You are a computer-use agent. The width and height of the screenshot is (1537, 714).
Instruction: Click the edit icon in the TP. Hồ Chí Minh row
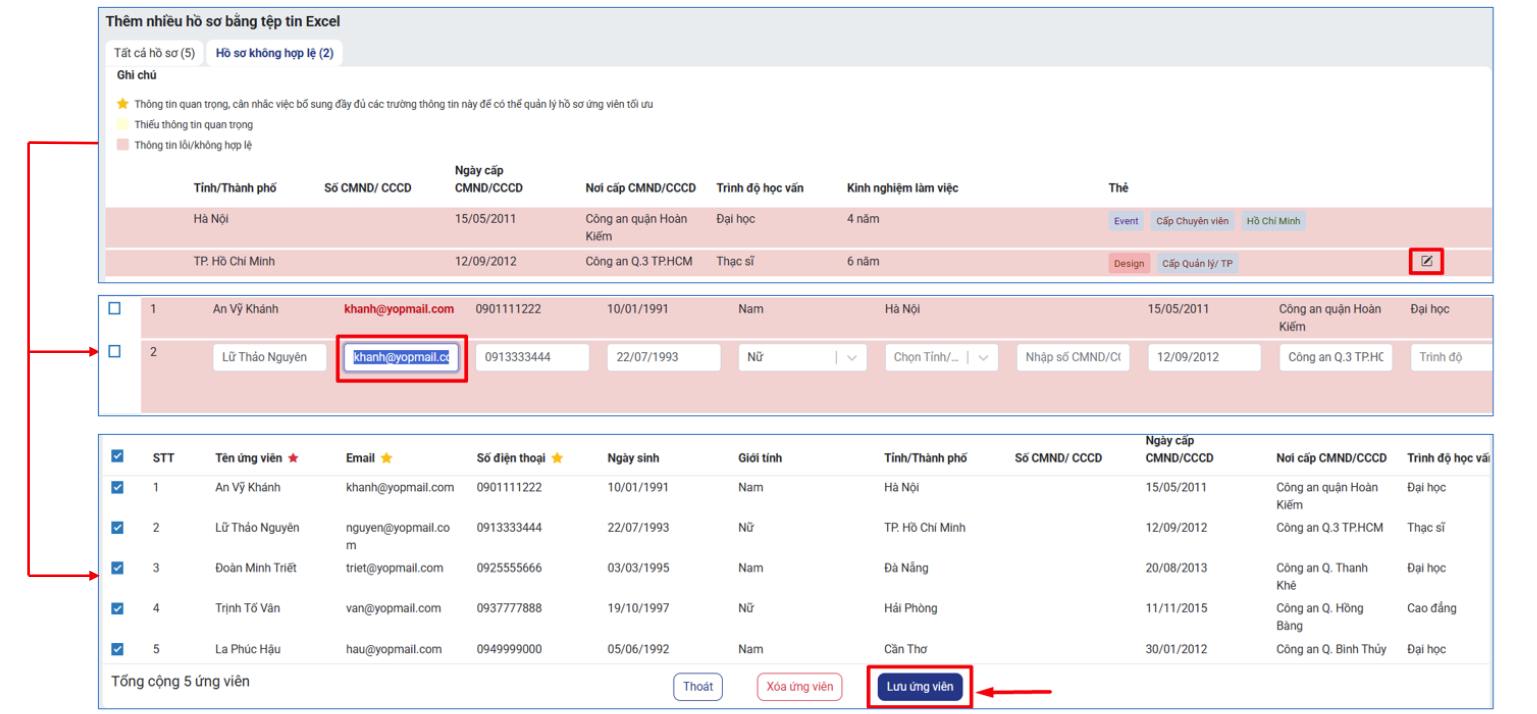click(x=1427, y=262)
